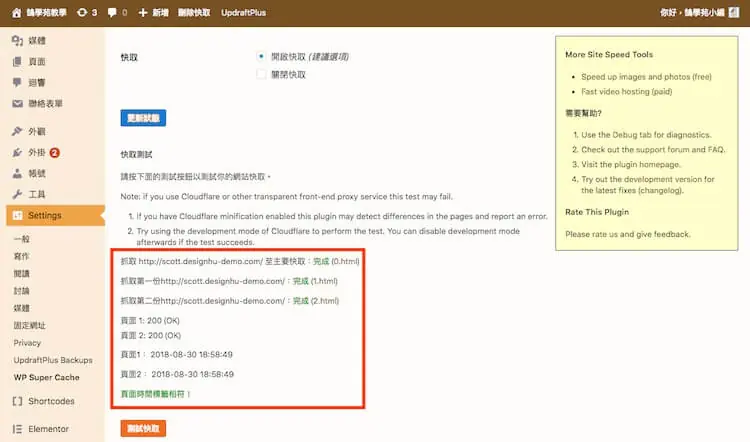Screen dimensions: 750x442
Task: Open the FAQ link
Action: pyautogui.click(x=716, y=149)
